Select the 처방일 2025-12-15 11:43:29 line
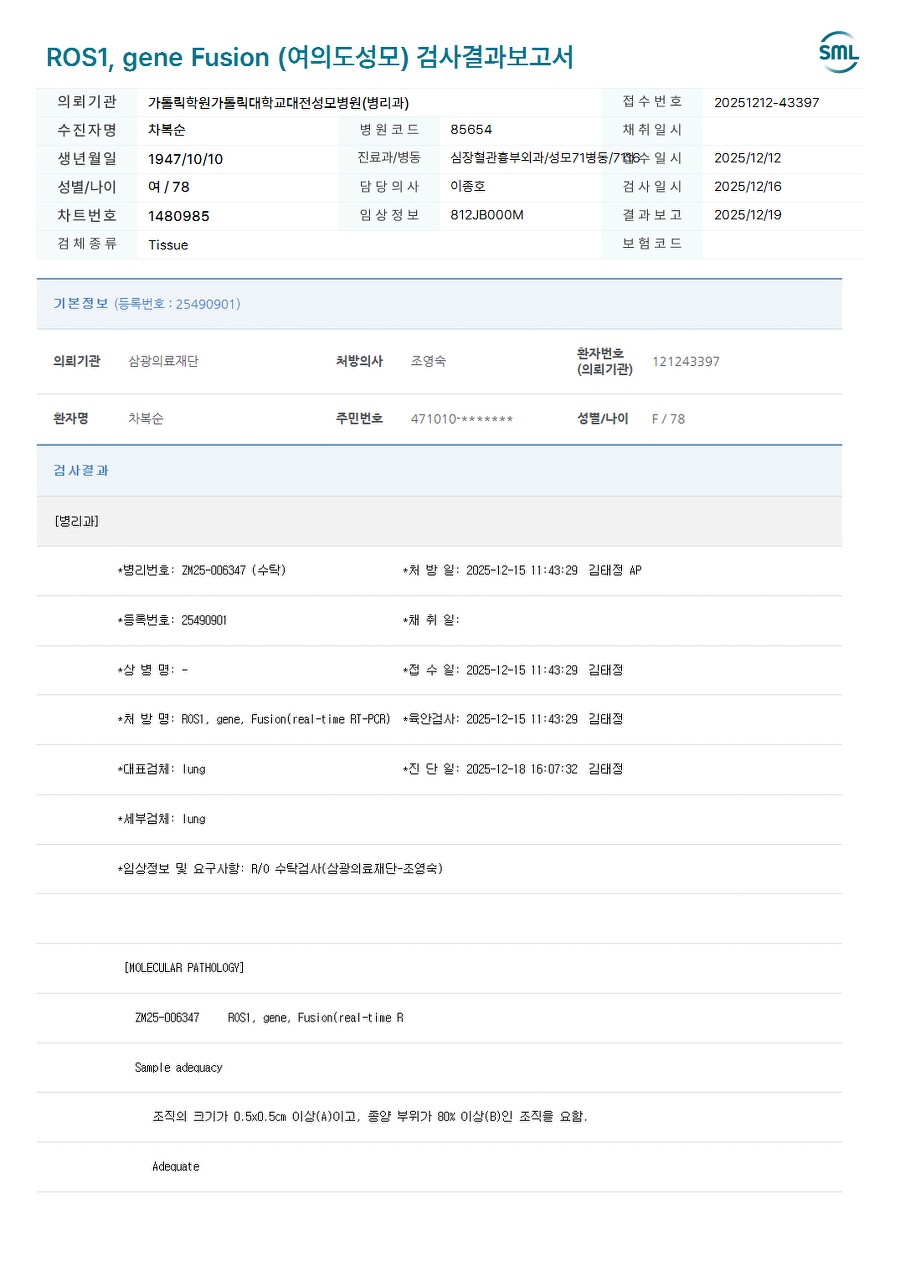900x1271 pixels. 522,570
